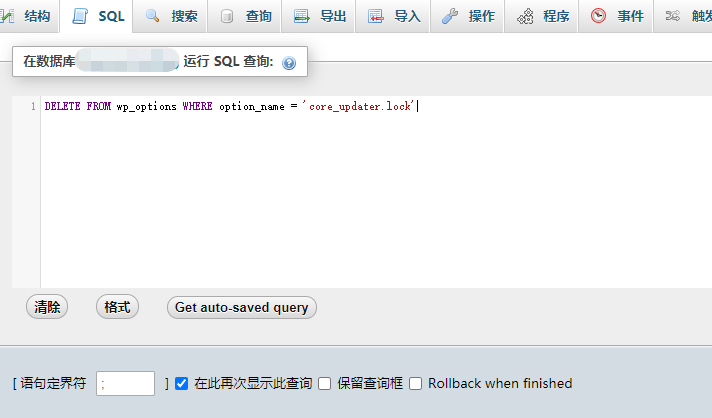Click the 程序 (Routines) gears icon
The width and height of the screenshot is (712, 418).
(x=525, y=16)
